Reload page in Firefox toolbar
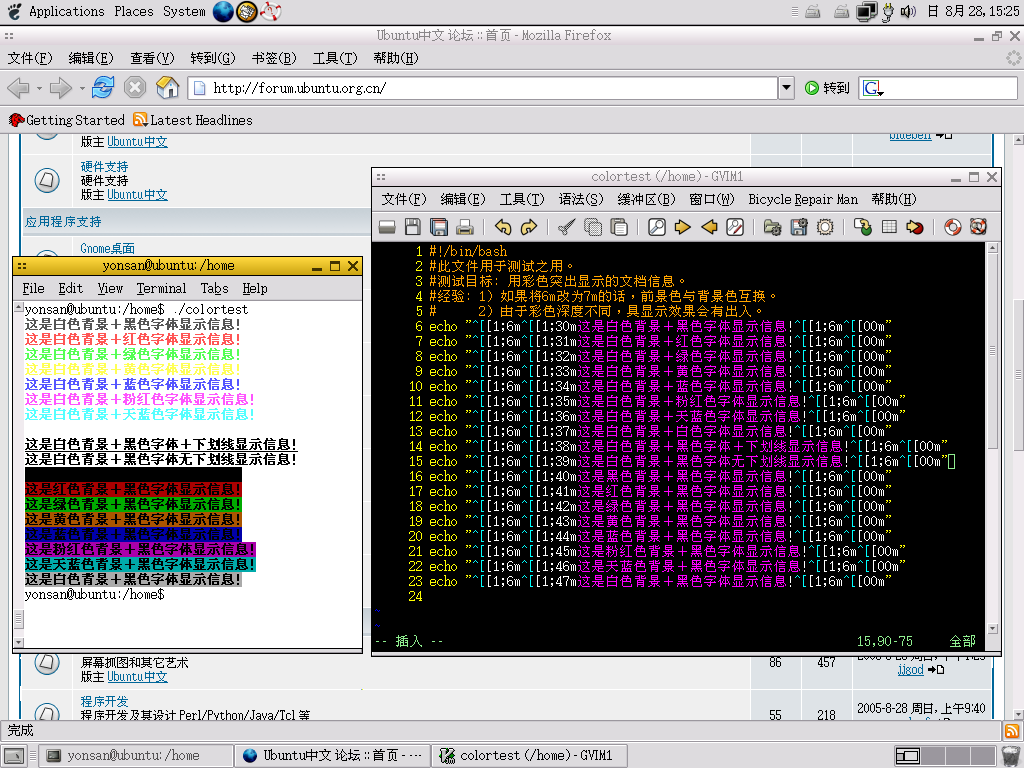This screenshot has width=1024, height=768. point(103,87)
